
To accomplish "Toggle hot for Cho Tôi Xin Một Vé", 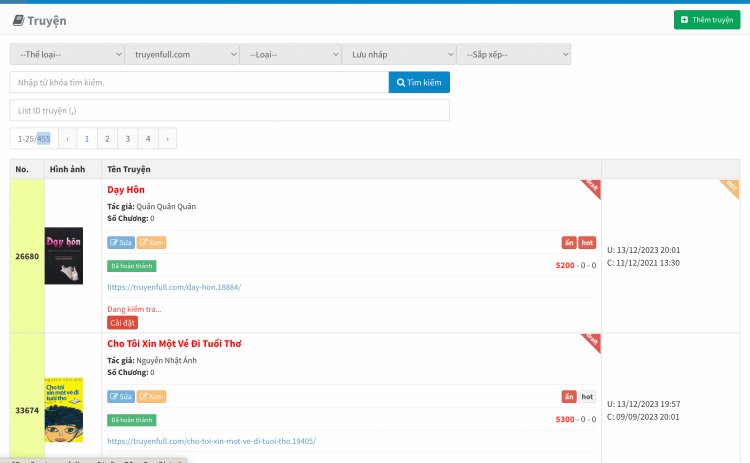I will click(587, 396).
